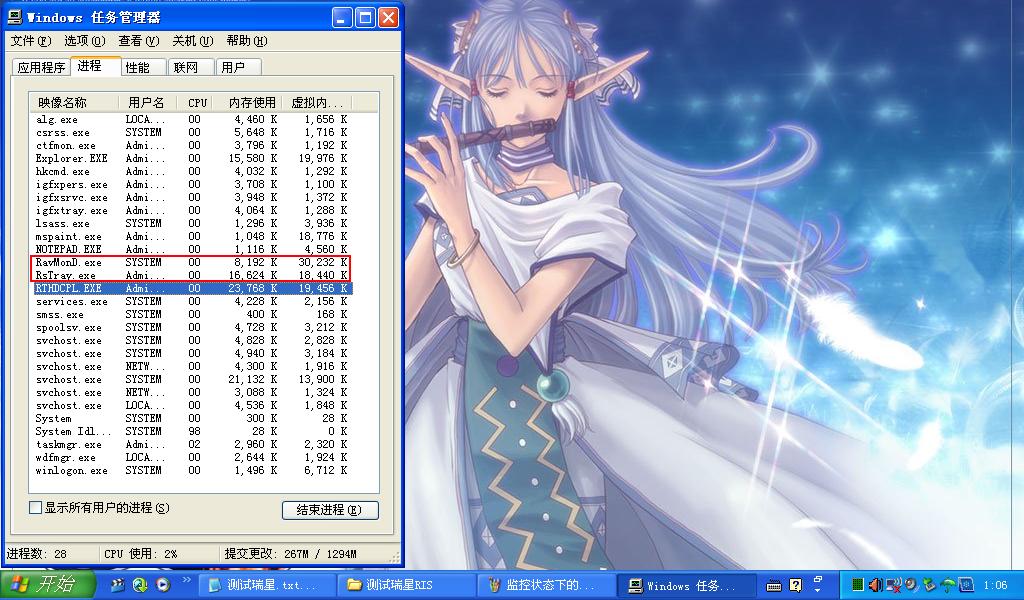The height and width of the screenshot is (600, 1024).
Task: Launch Windows Media Player quick launch icon
Action: [163, 584]
